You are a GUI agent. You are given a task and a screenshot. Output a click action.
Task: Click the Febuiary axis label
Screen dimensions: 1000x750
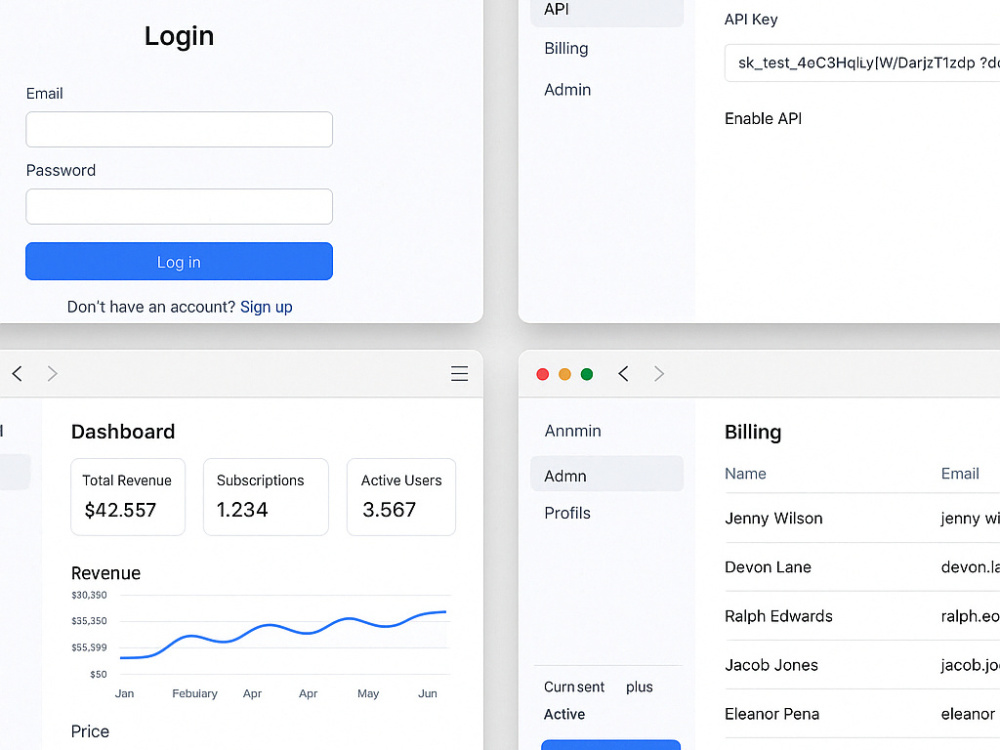point(195,693)
